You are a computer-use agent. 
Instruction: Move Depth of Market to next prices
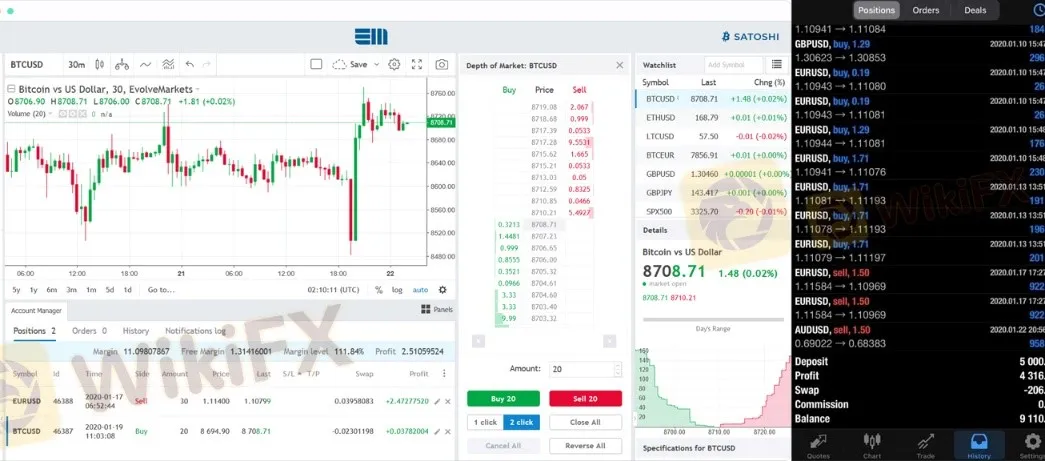(x=609, y=341)
